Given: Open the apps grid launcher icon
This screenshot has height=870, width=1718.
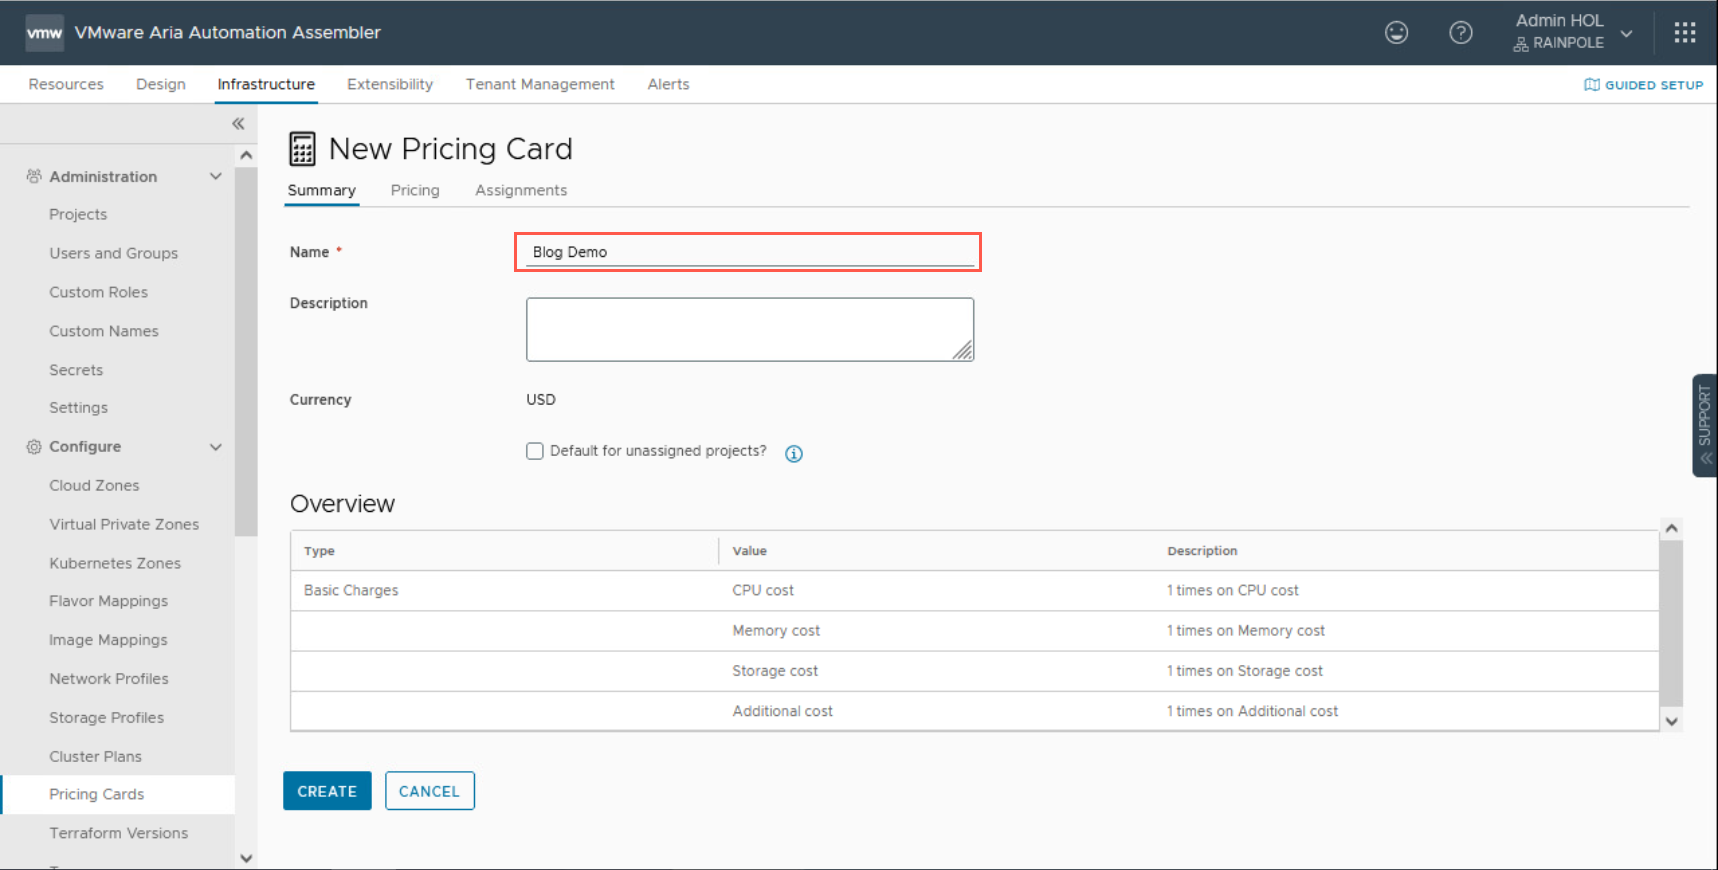Looking at the screenshot, I should tap(1684, 33).
